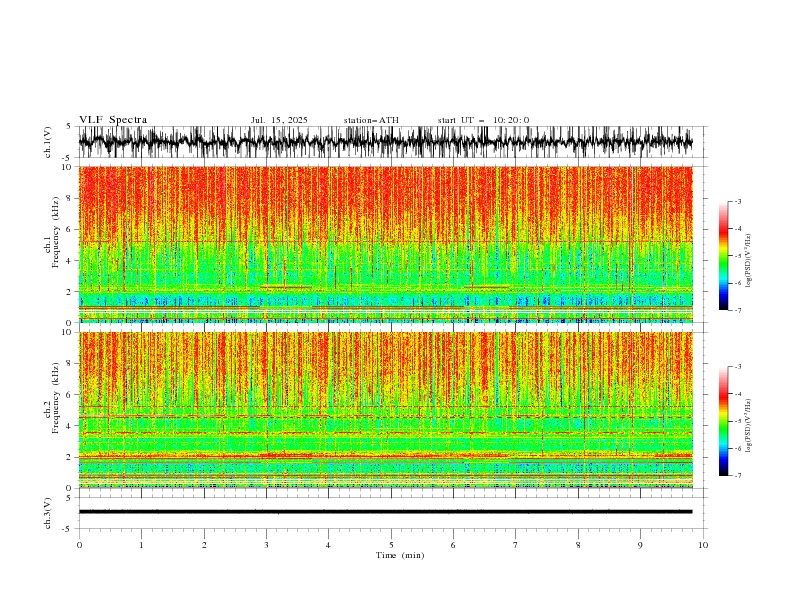792x612 pixels.
Task: Click the "-3" label on the upper color bar
Action: click(x=737, y=201)
